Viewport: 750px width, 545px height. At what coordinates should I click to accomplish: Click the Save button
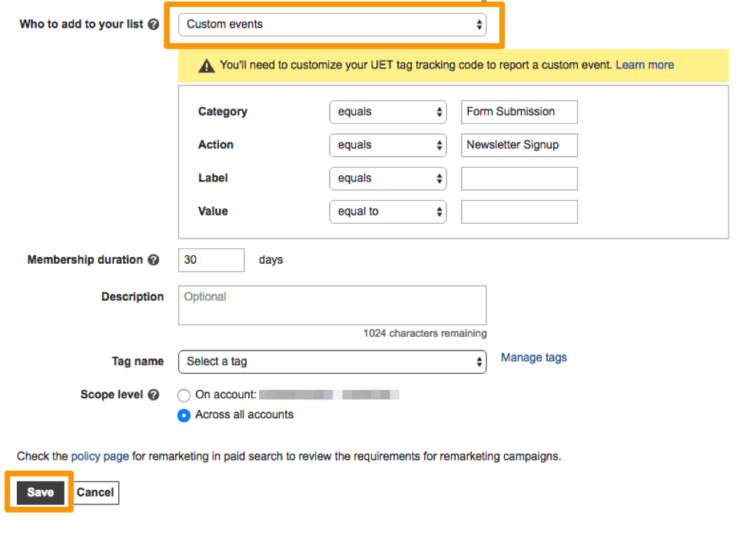(40, 492)
